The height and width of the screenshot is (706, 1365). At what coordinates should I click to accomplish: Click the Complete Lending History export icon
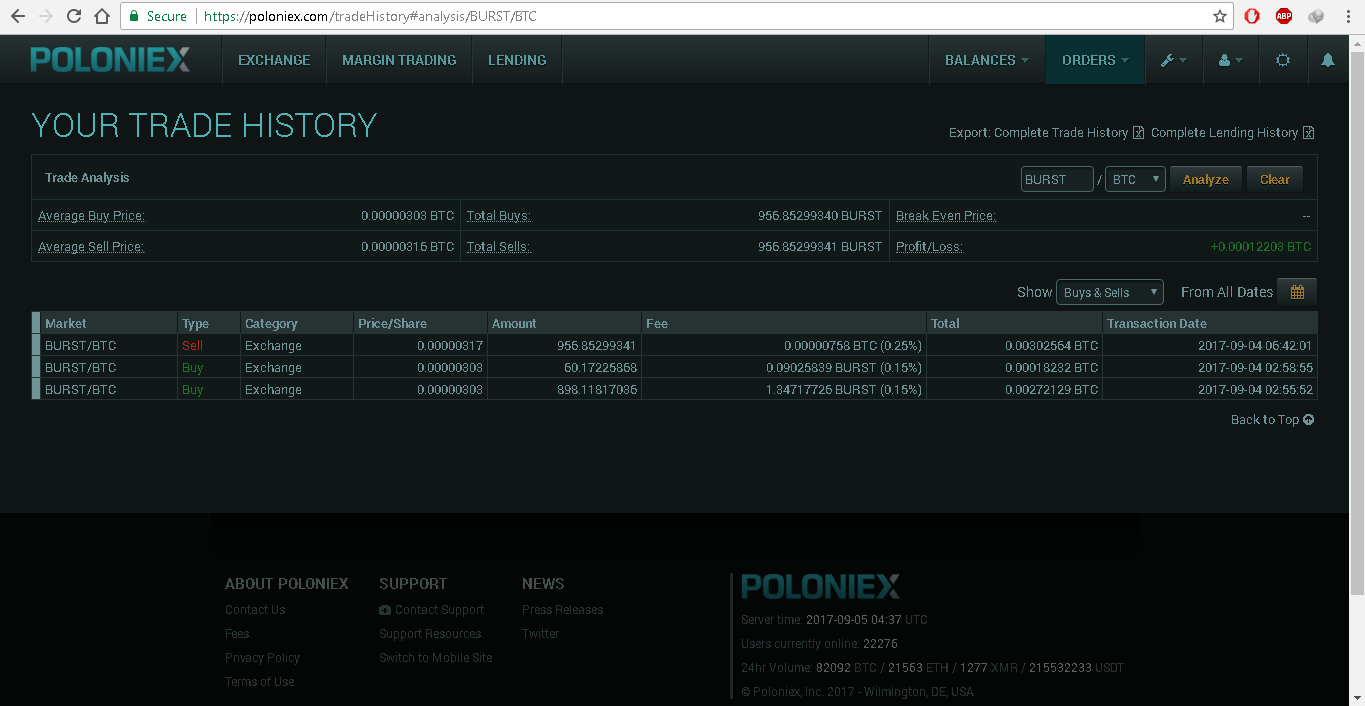[1308, 133]
